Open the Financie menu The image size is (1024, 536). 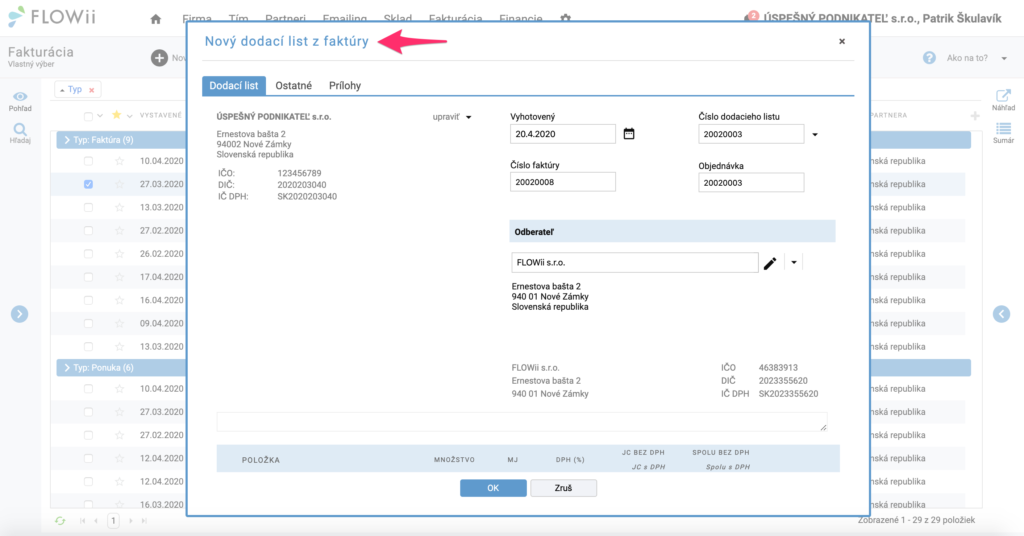(520, 18)
